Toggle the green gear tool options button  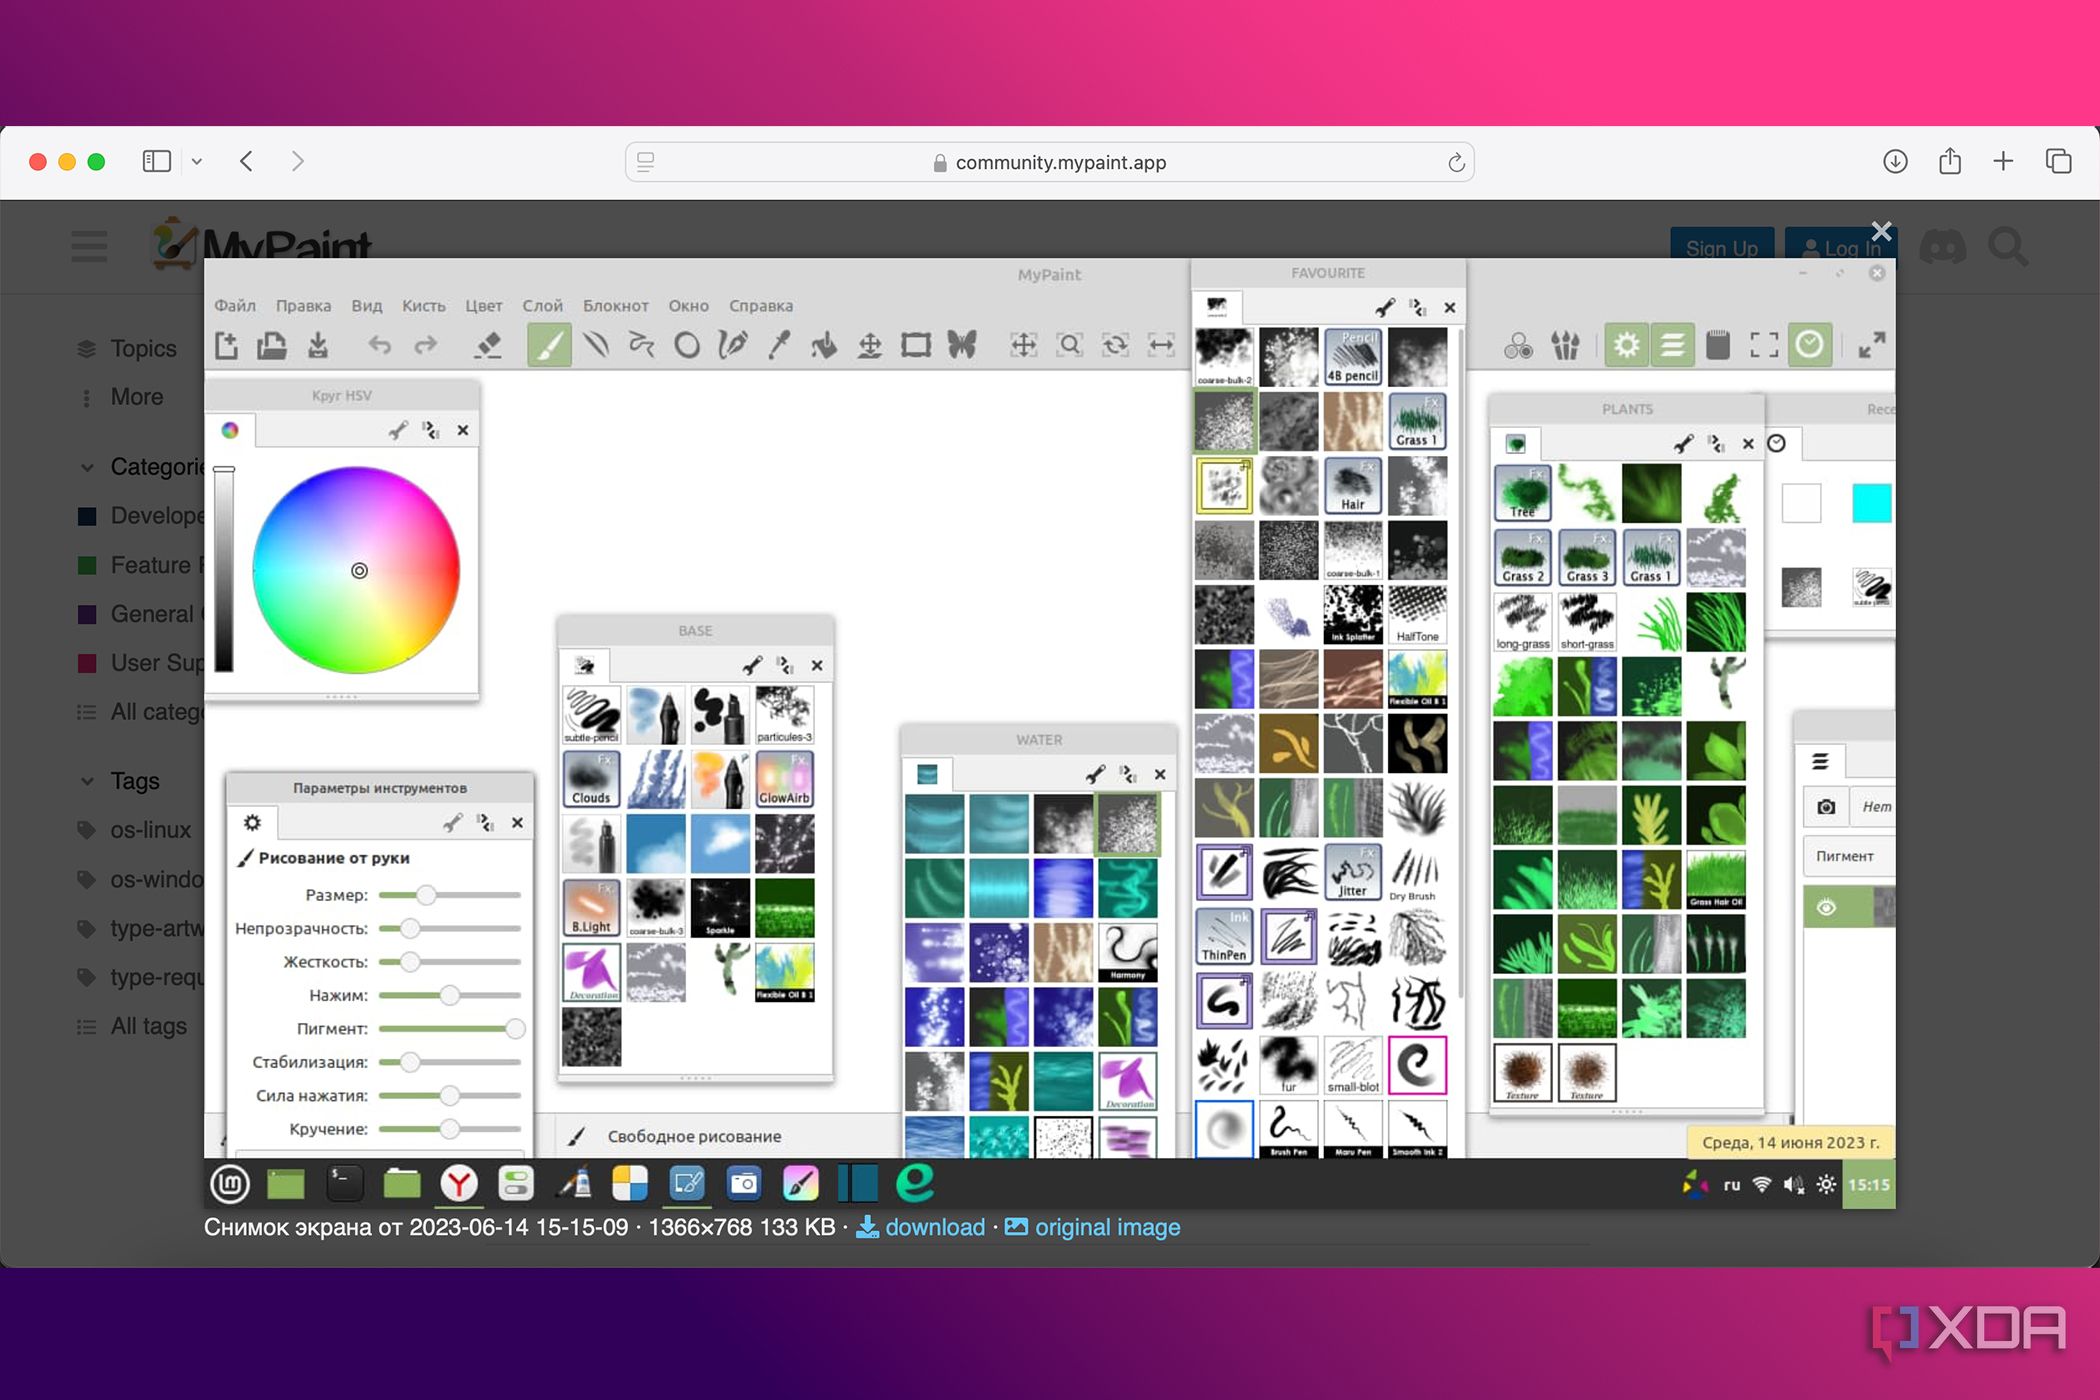(1627, 345)
